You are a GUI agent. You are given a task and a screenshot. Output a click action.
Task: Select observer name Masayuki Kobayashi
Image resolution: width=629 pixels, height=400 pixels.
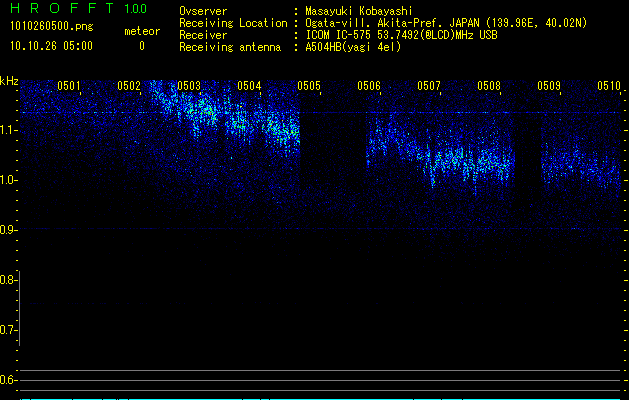coord(359,11)
